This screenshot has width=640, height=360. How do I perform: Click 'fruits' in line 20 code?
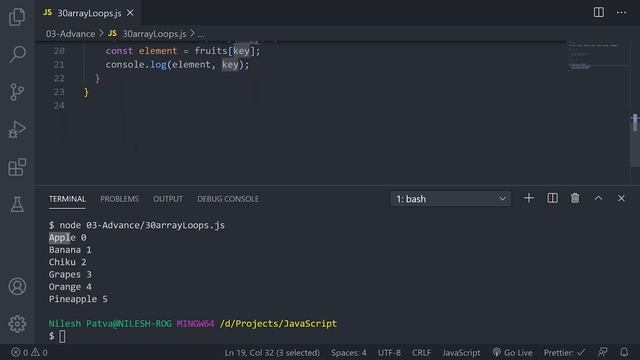tap(211, 51)
